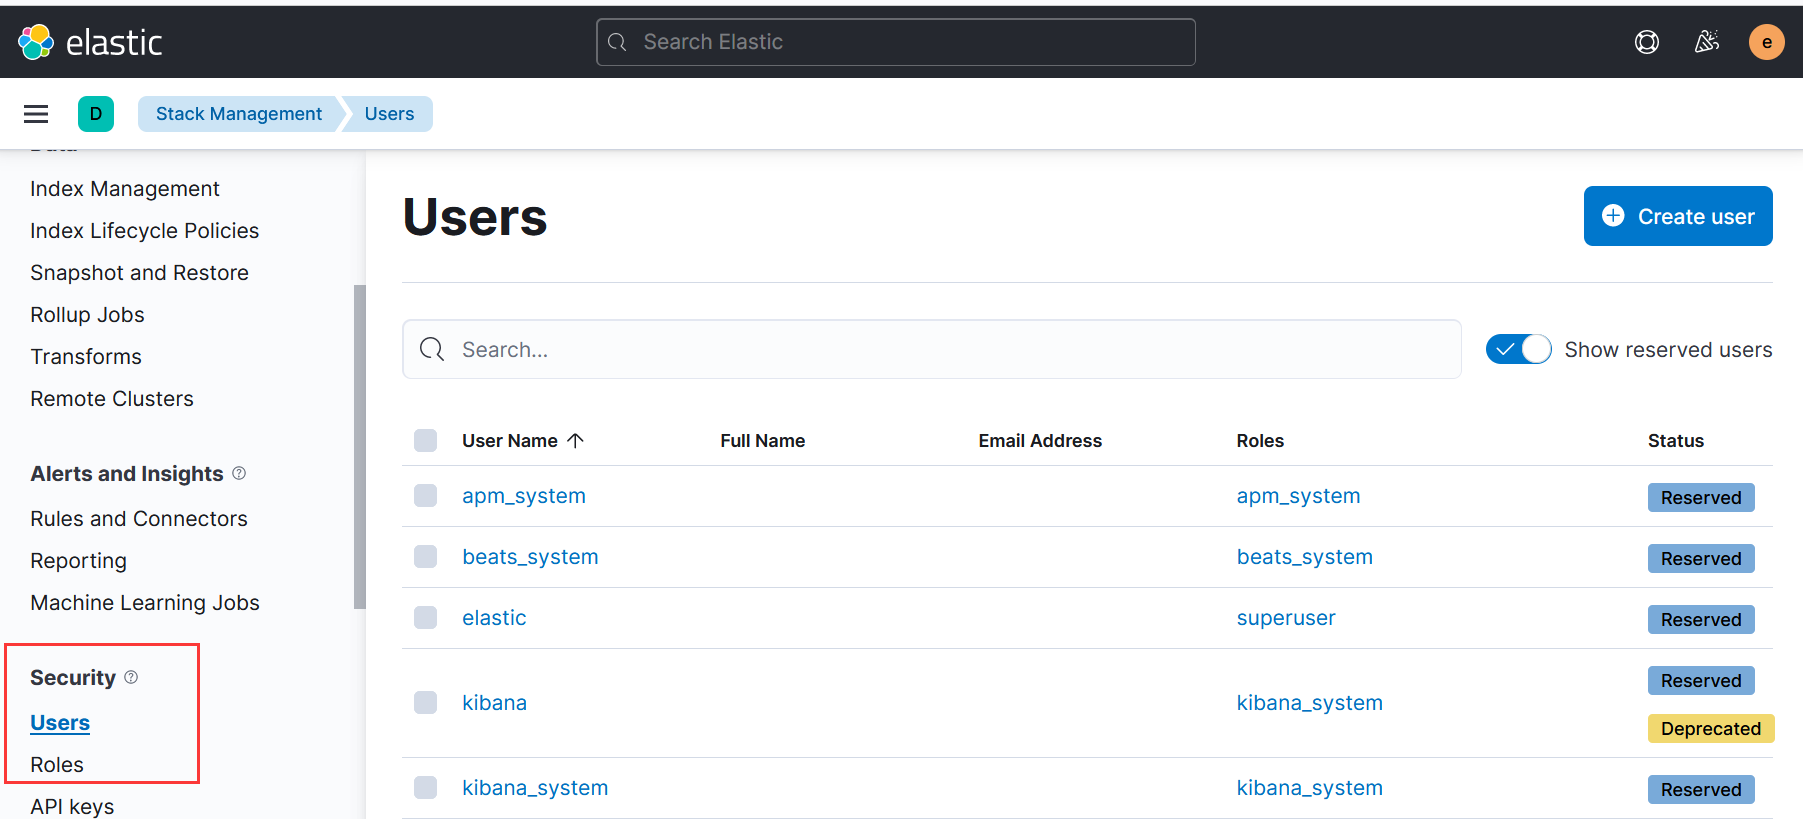Check the select all users checkbox
This screenshot has width=1803, height=819.
click(x=426, y=440)
